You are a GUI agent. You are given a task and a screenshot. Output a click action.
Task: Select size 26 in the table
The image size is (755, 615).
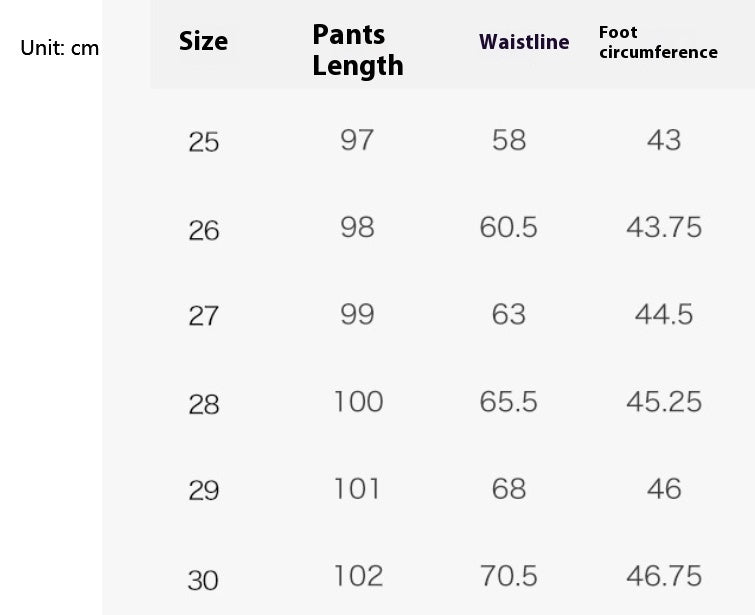(x=203, y=231)
